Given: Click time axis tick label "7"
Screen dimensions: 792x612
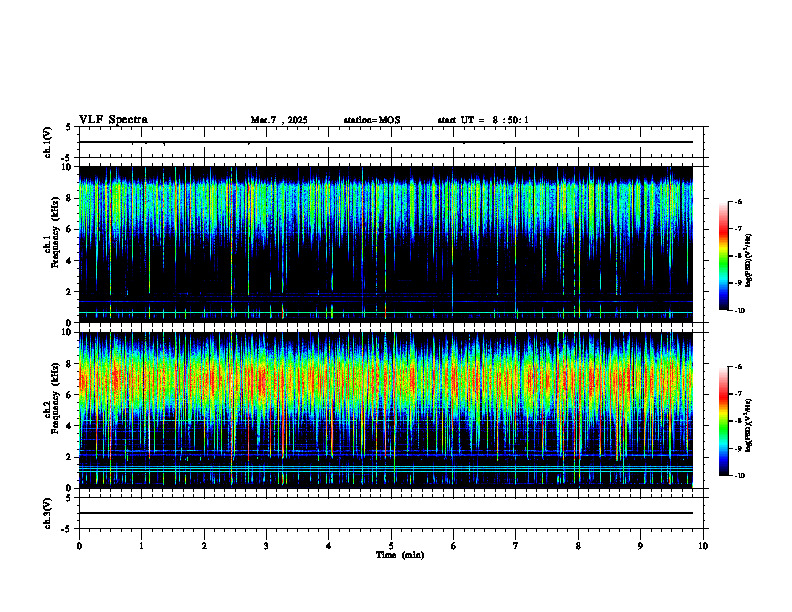Looking at the screenshot, I should point(516,546).
